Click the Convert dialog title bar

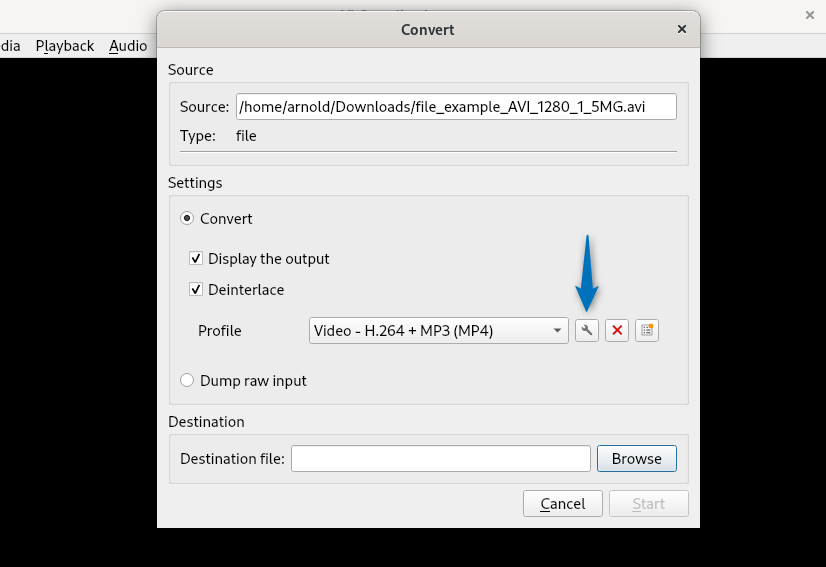(428, 30)
